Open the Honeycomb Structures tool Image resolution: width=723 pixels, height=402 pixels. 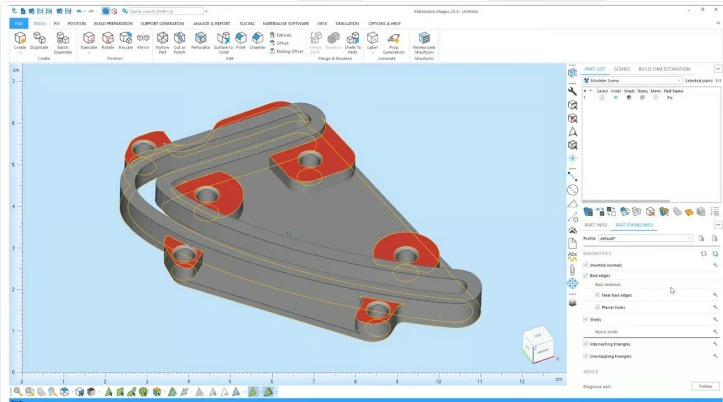(423, 38)
